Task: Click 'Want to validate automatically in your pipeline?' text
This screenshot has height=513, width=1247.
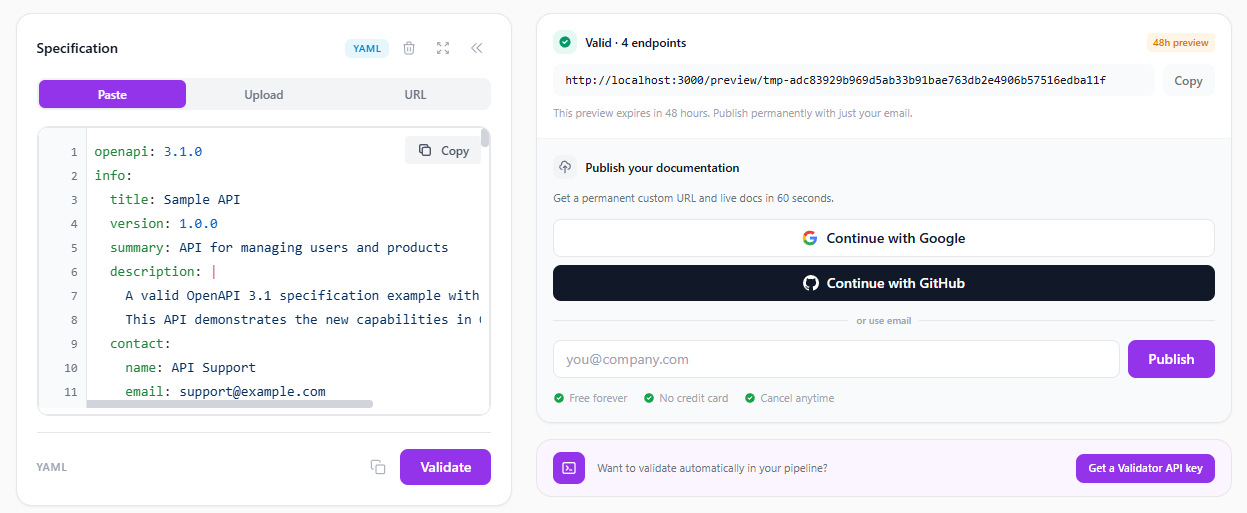Action: (712, 468)
